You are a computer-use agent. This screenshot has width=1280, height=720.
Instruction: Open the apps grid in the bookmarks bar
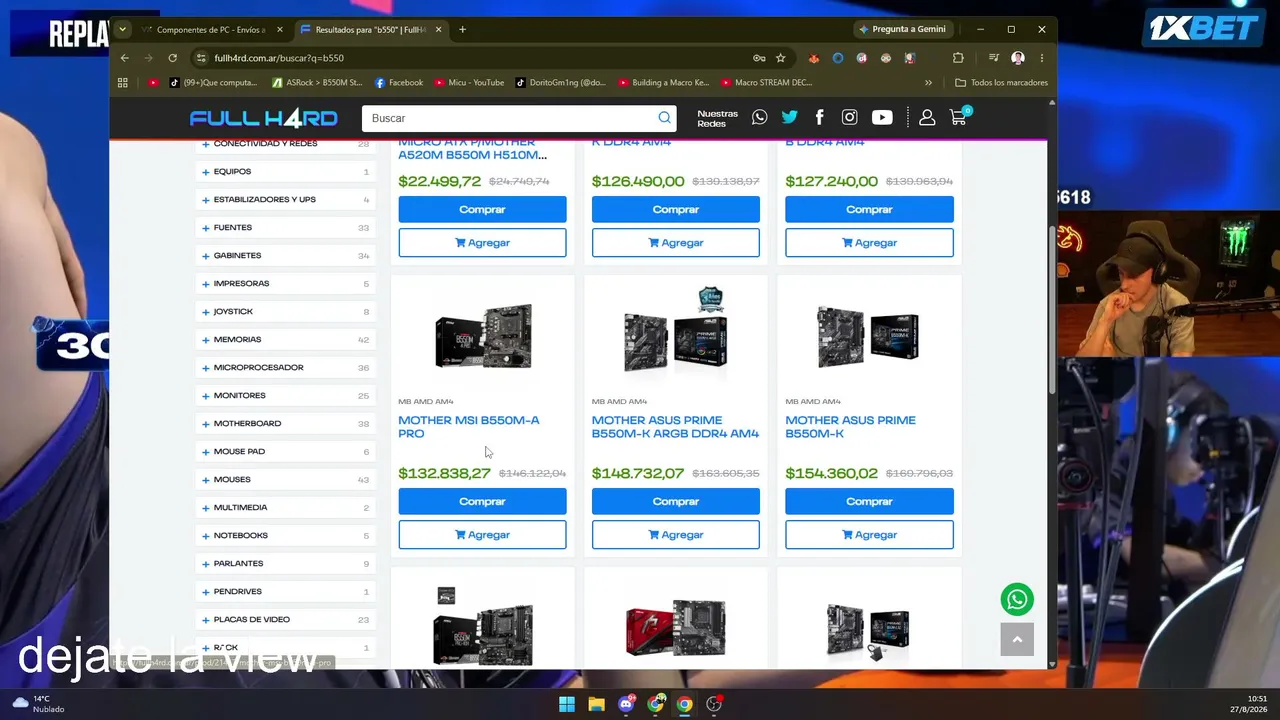[123, 83]
